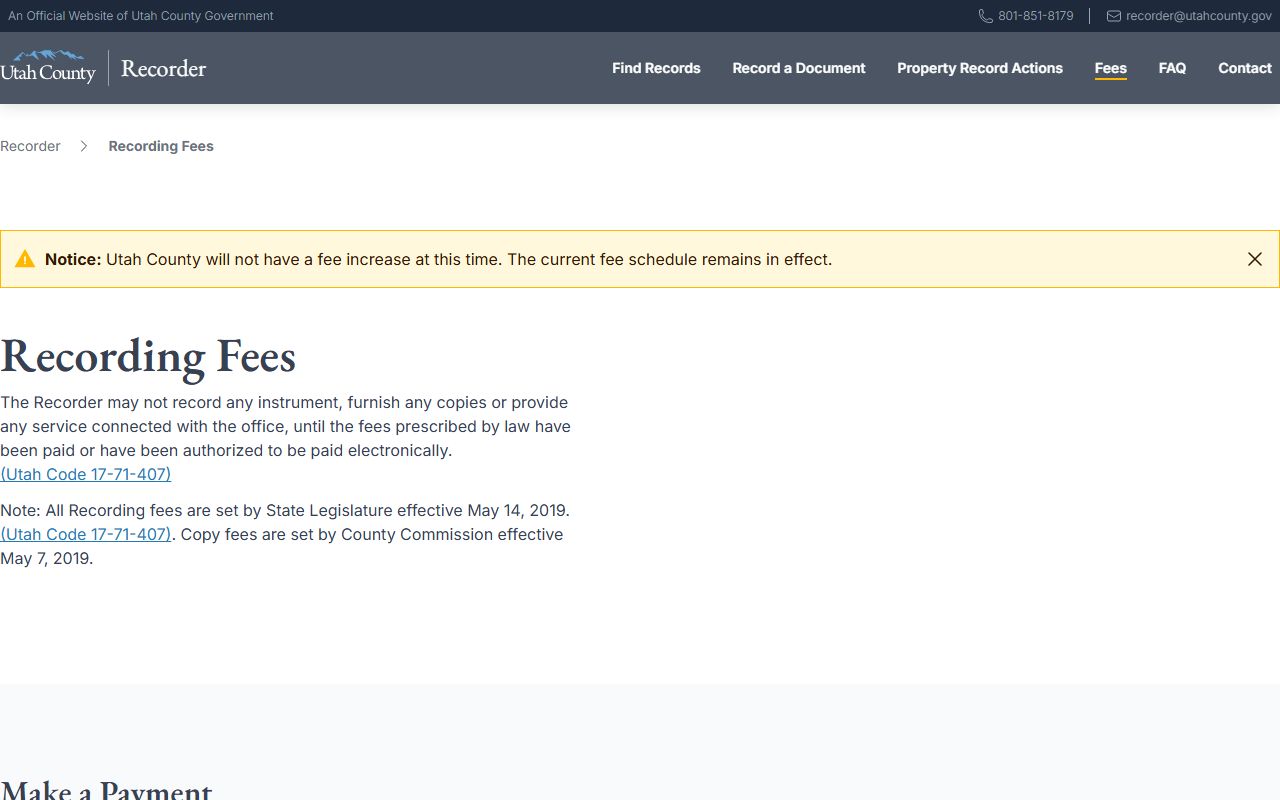Click the Recorder site title

164,68
